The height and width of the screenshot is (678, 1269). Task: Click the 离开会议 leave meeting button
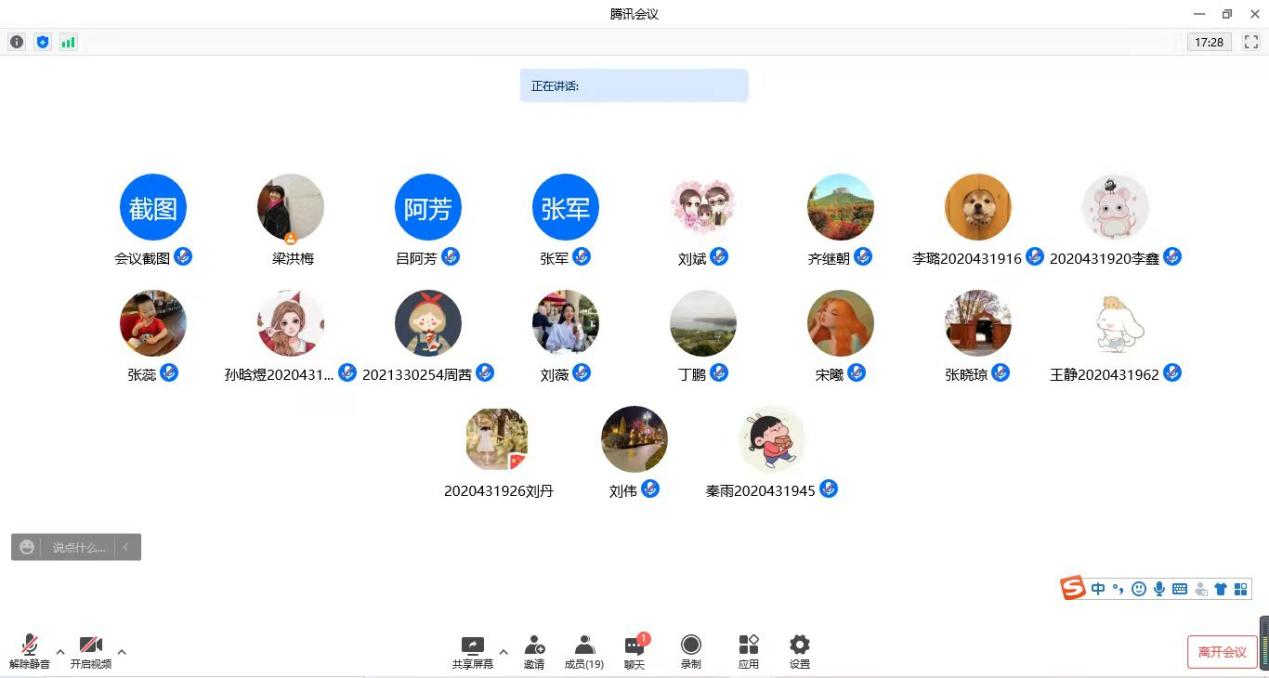(x=1222, y=652)
